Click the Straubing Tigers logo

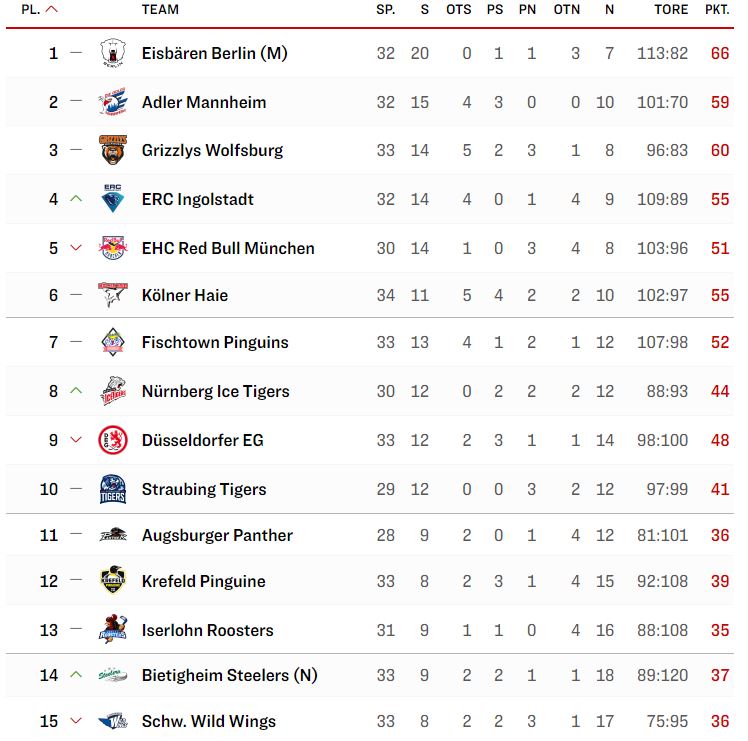click(113, 489)
